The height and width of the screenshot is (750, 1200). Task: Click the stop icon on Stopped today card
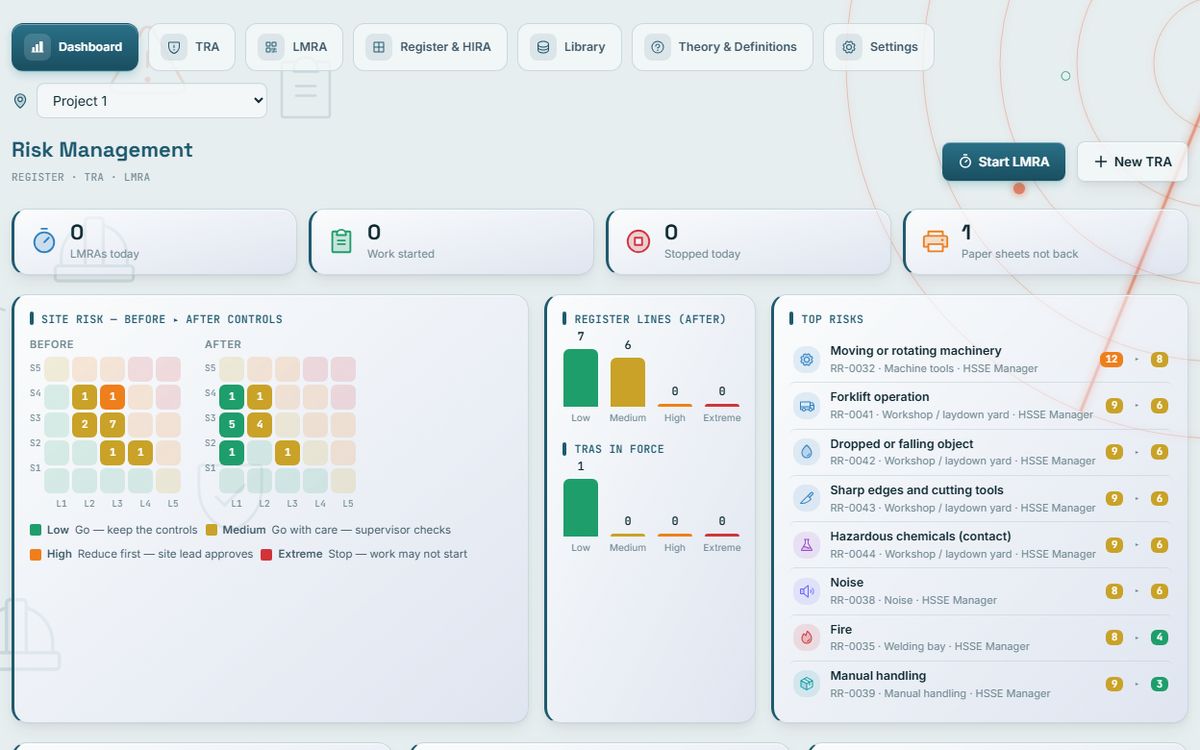click(x=638, y=241)
